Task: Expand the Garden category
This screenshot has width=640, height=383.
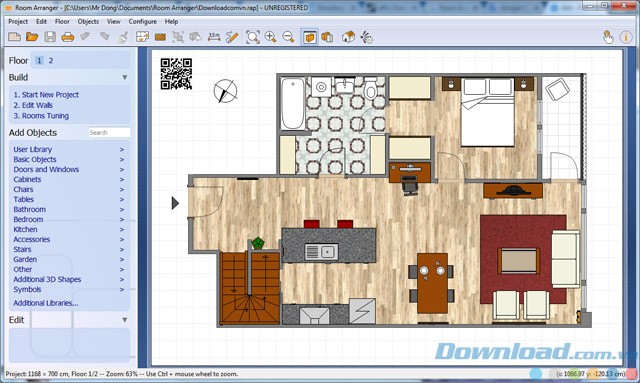Action: pos(69,259)
